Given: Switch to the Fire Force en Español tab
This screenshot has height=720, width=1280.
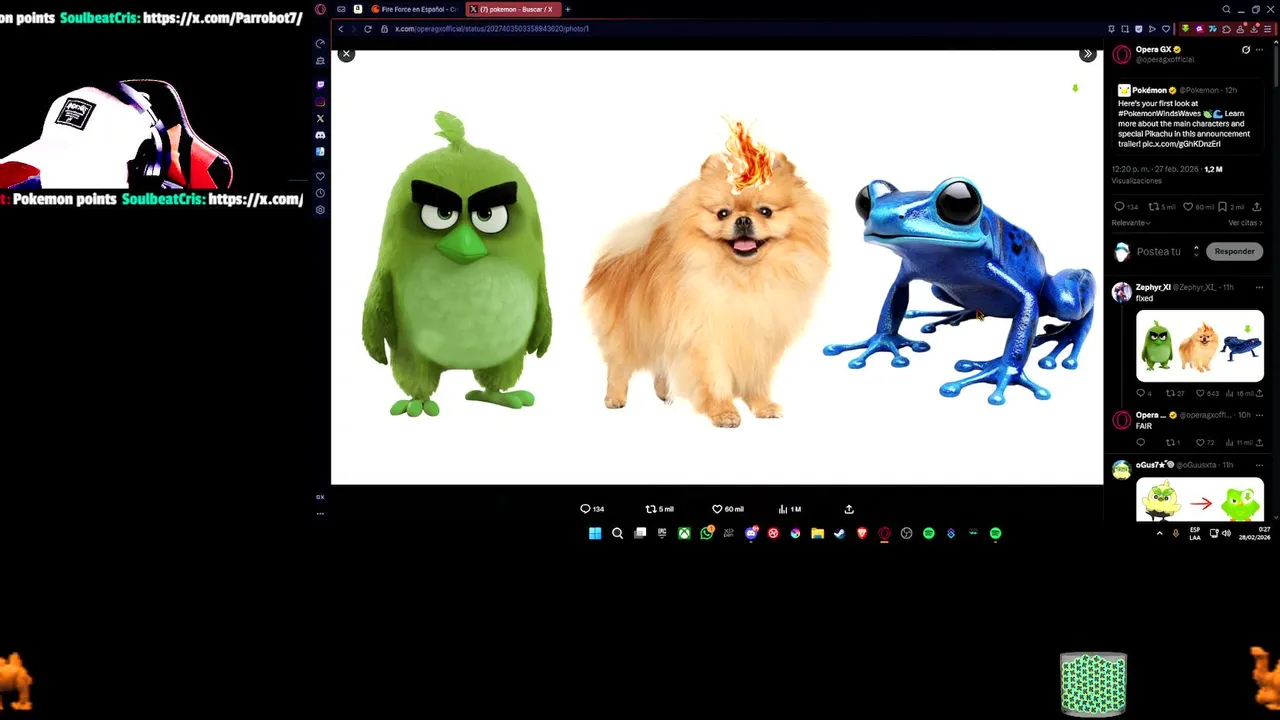Looking at the screenshot, I should [412, 9].
